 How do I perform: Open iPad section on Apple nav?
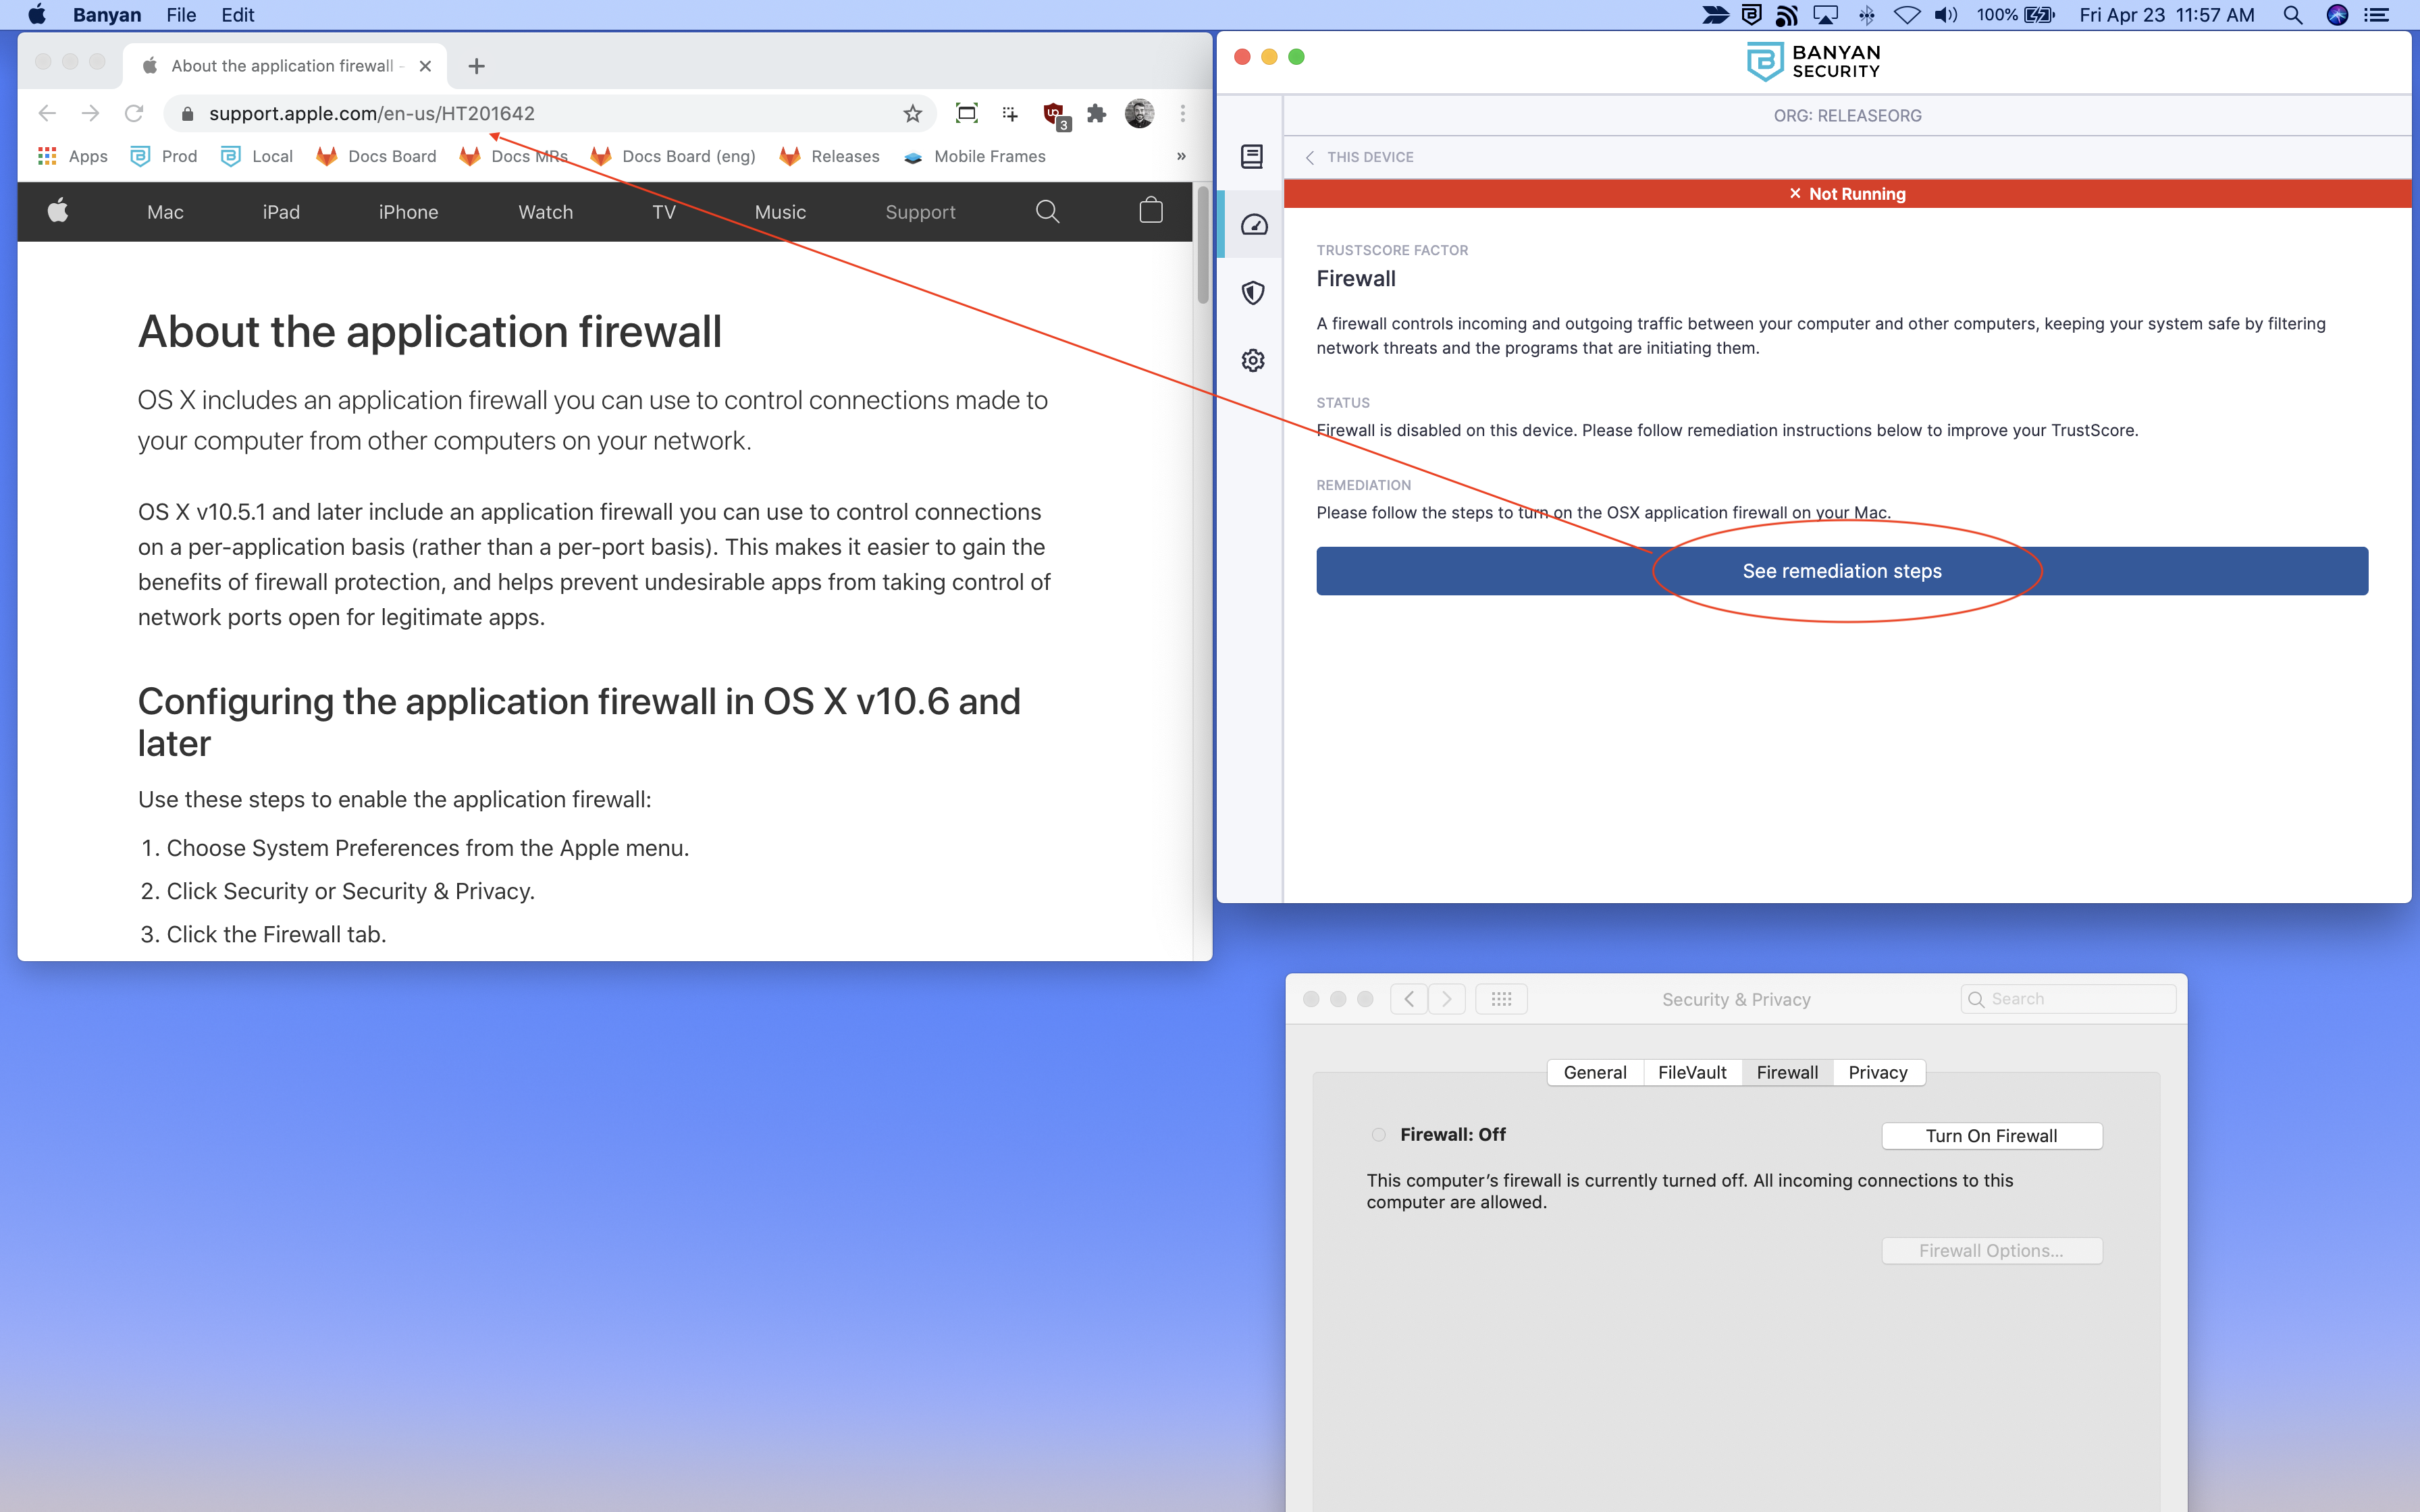(281, 212)
